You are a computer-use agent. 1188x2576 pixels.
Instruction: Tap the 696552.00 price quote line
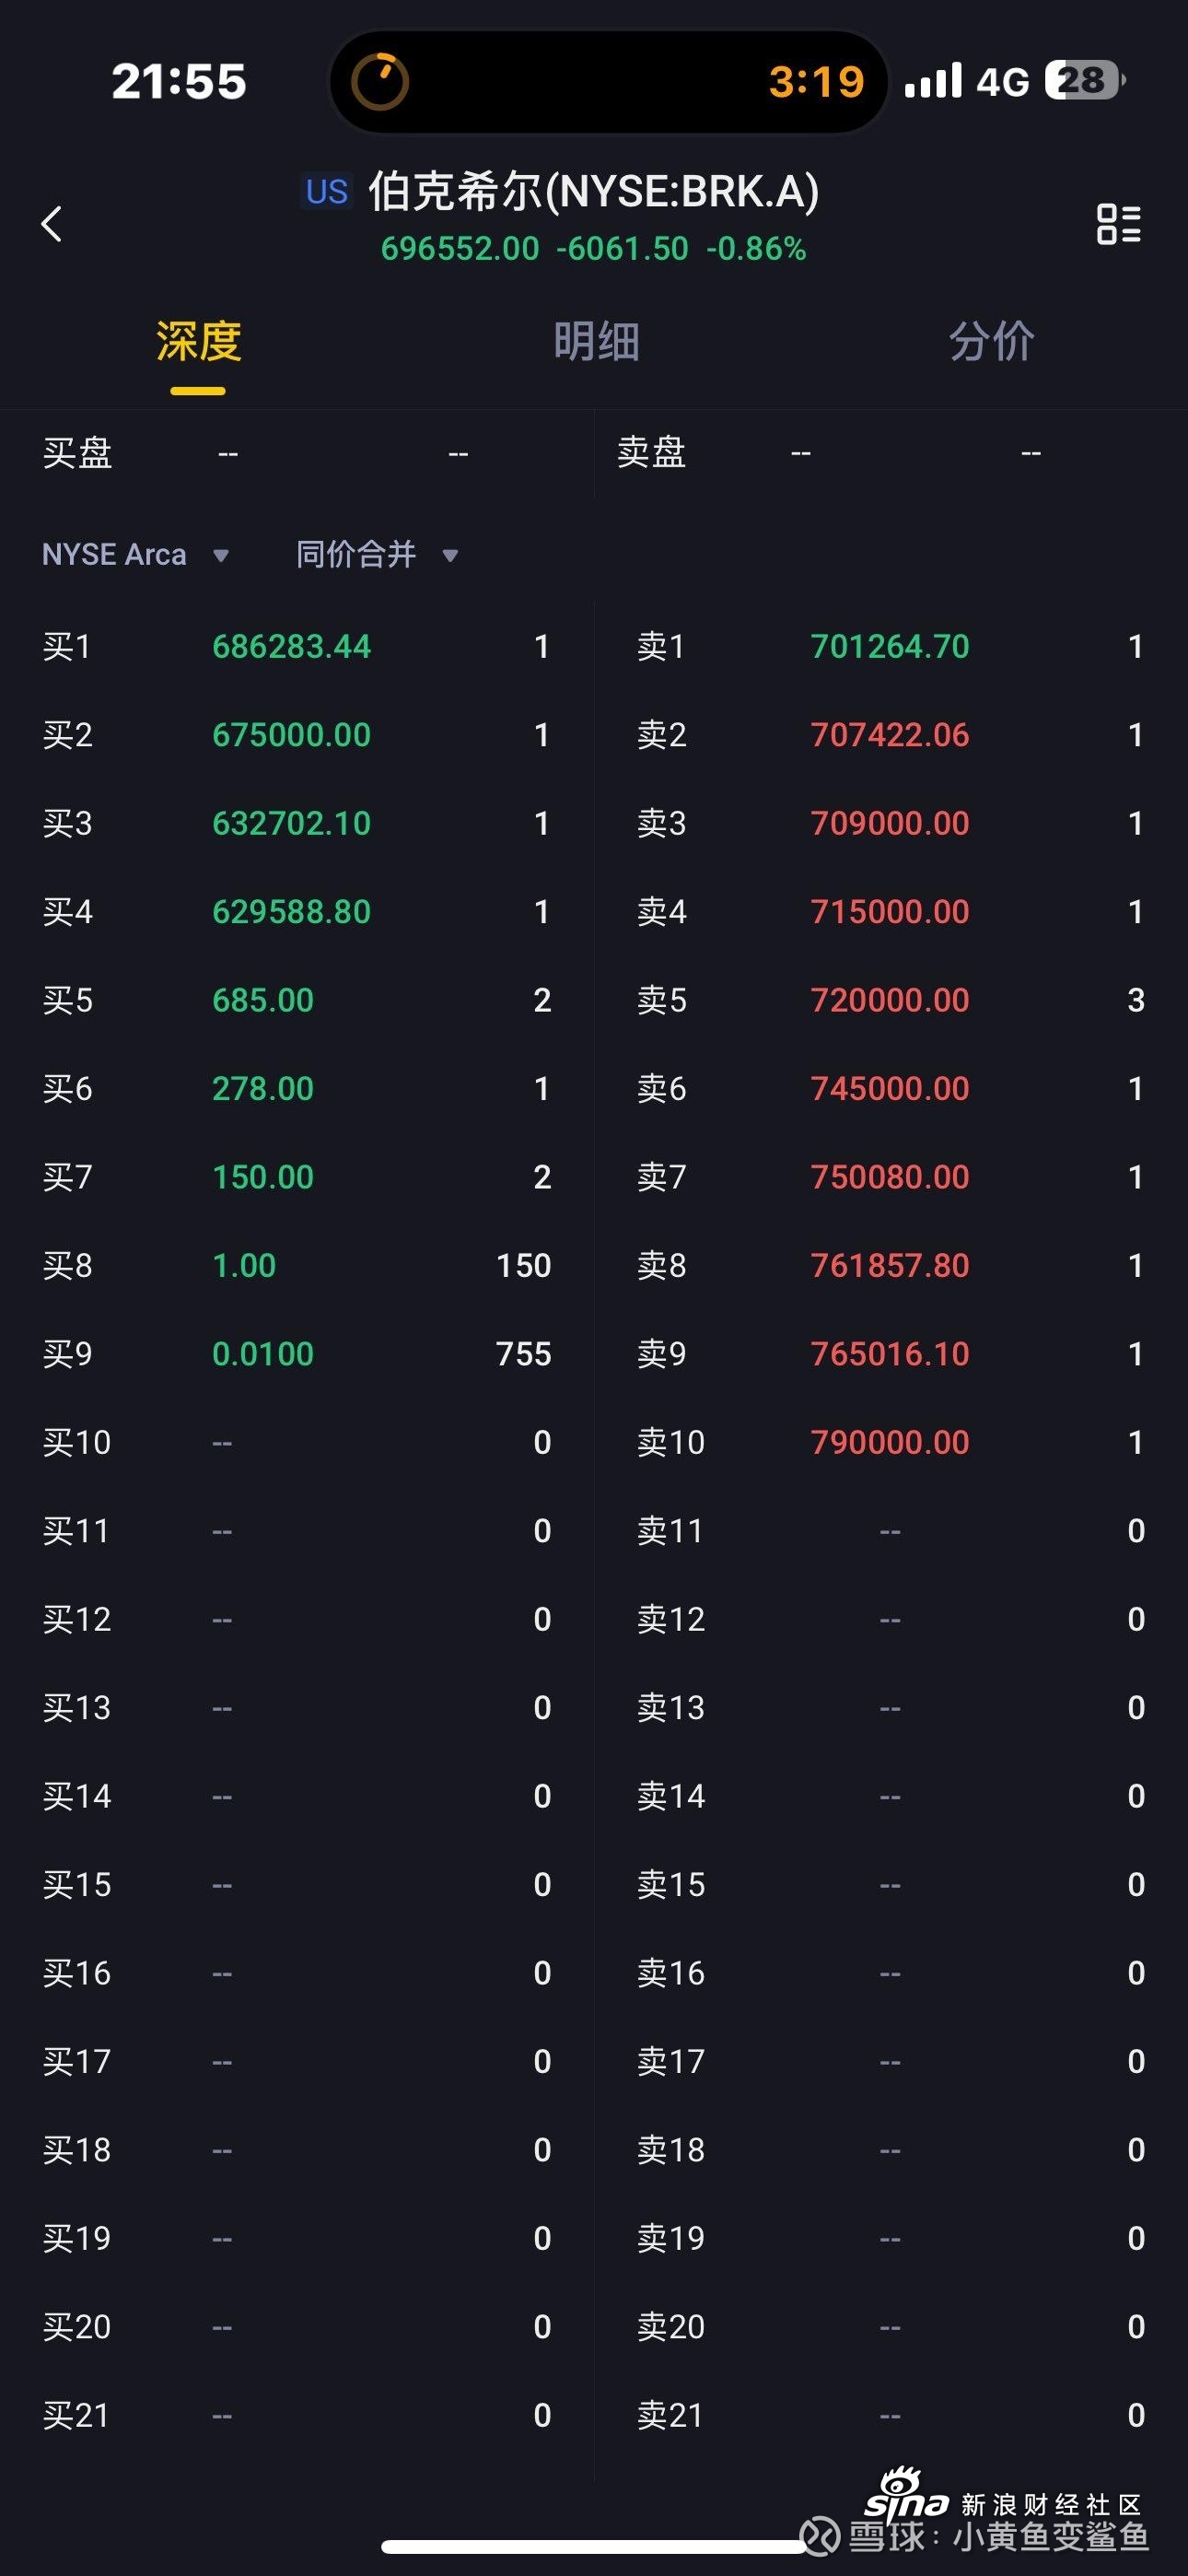point(593,248)
